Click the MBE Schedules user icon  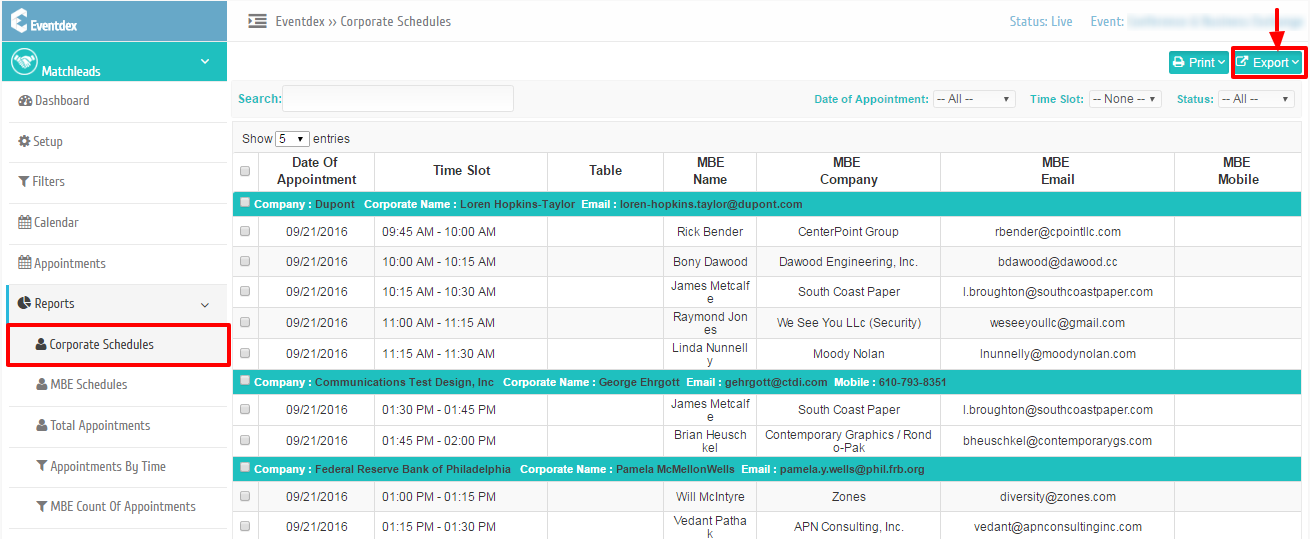42,385
